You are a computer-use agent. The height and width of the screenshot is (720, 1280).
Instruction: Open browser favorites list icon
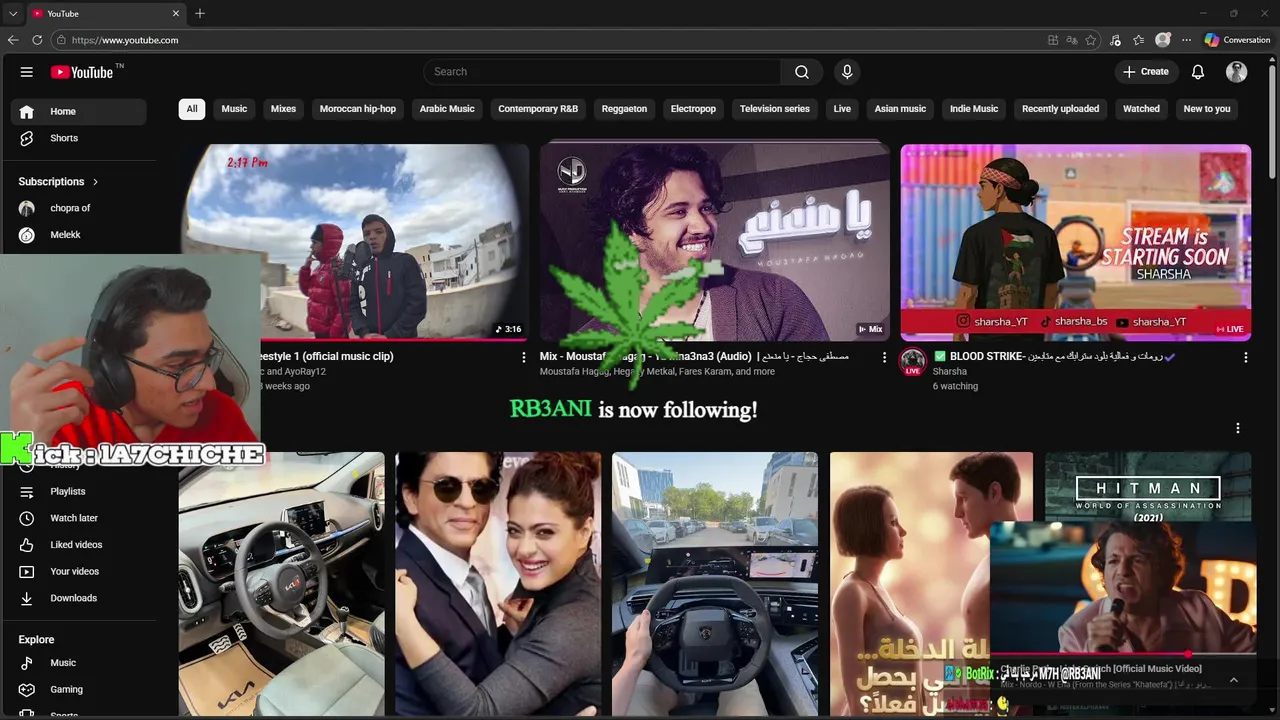click(x=1139, y=40)
